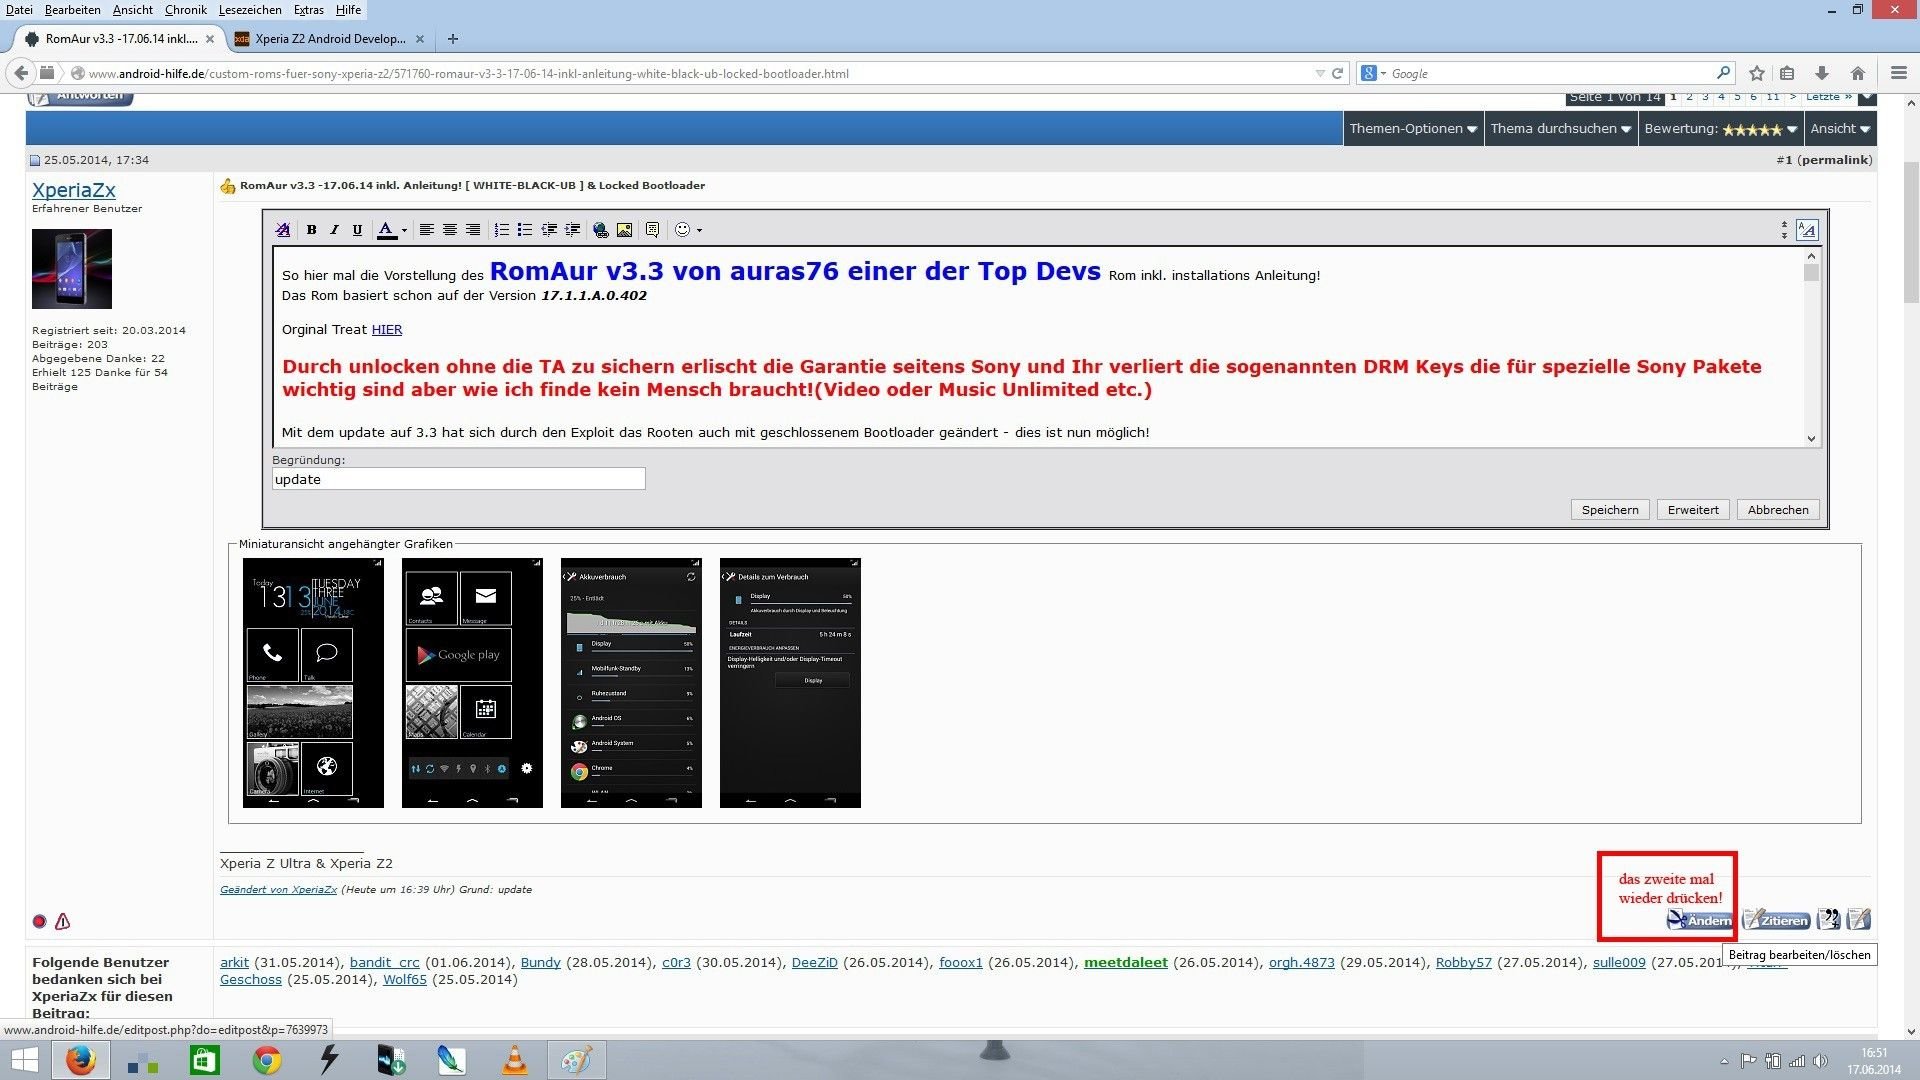Switch to the Xperia Z2 Android Development tab

[x=329, y=39]
